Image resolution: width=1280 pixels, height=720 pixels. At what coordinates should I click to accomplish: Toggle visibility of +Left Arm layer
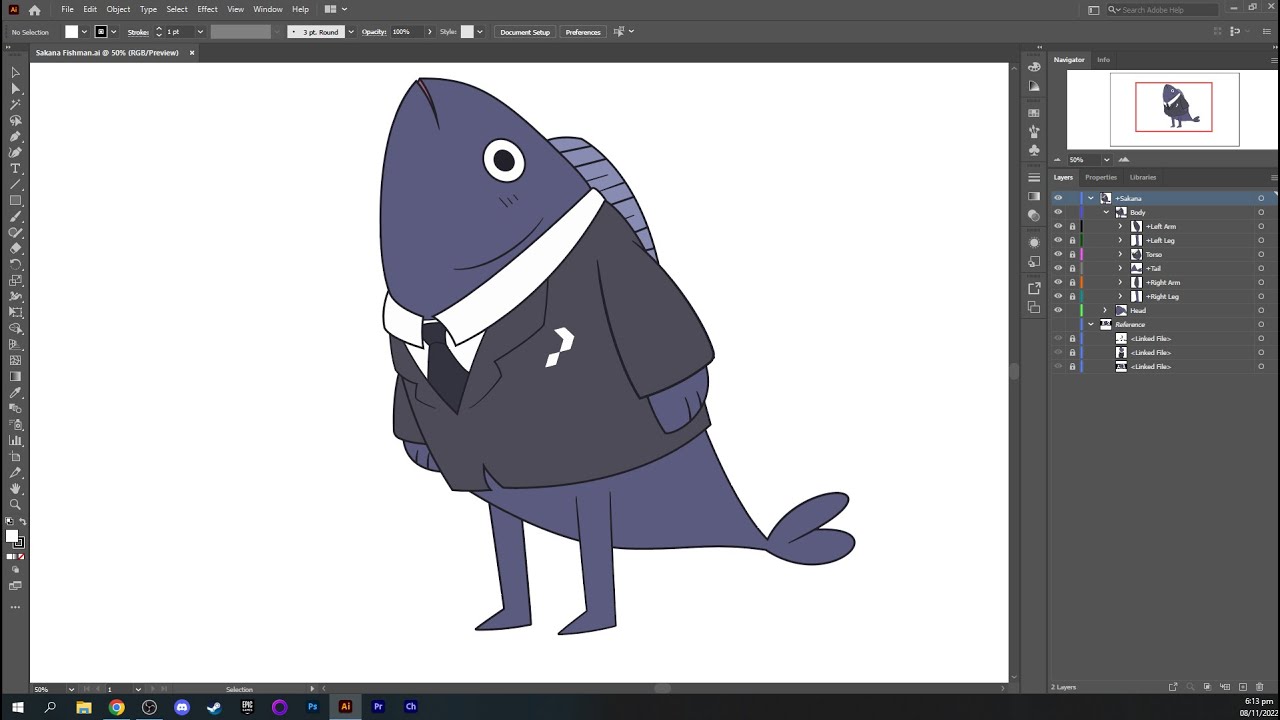click(x=1058, y=226)
